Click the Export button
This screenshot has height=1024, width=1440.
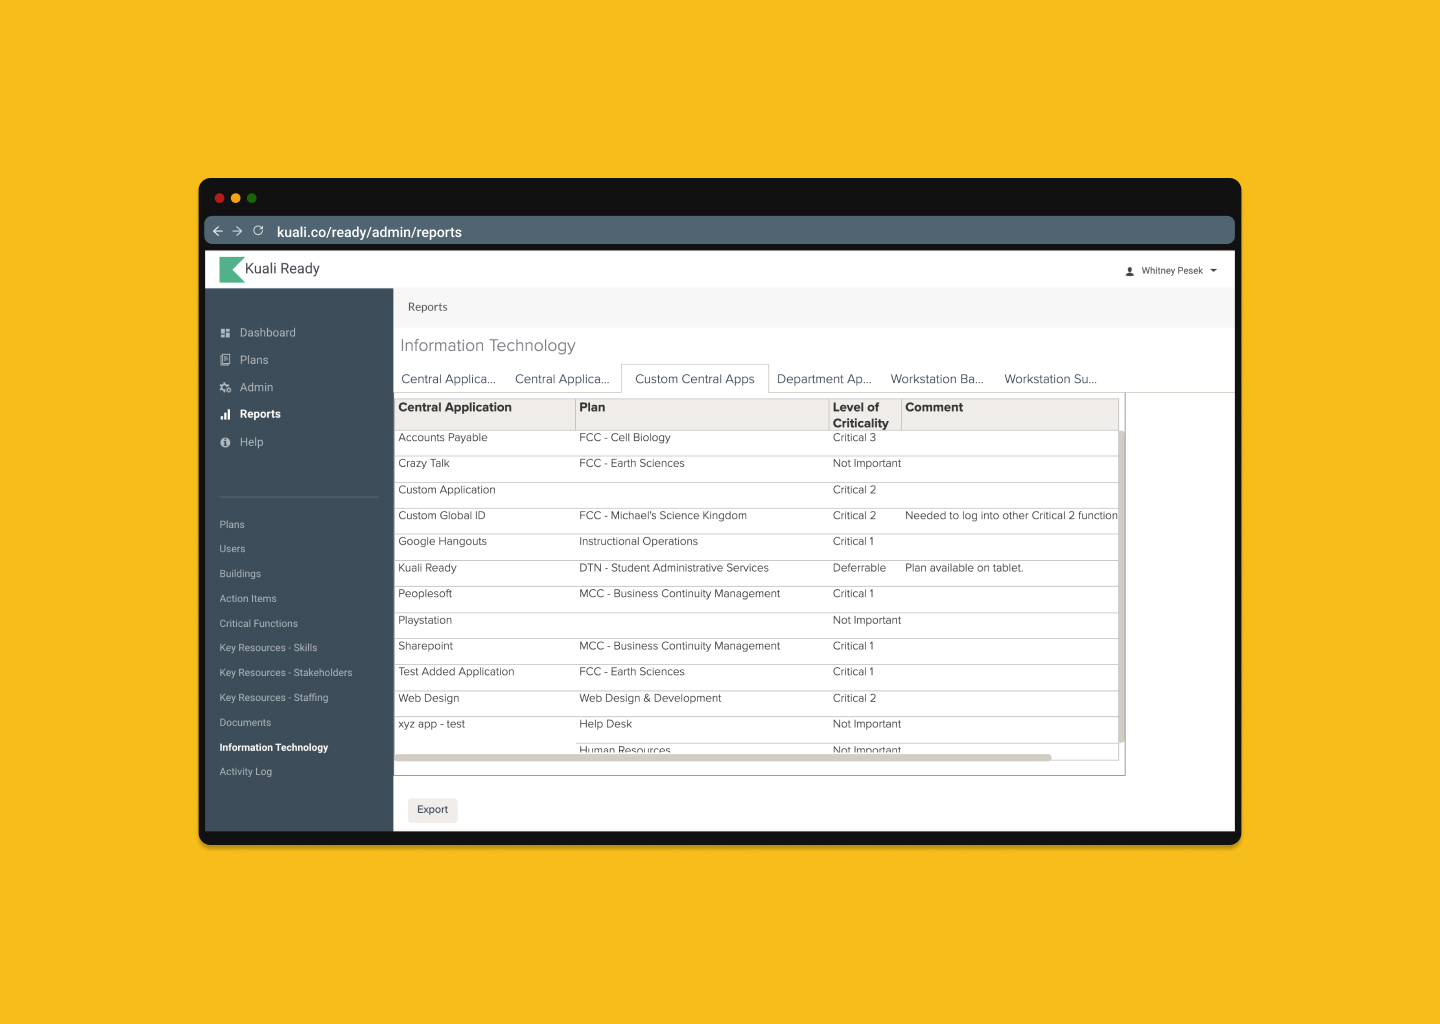click(432, 810)
